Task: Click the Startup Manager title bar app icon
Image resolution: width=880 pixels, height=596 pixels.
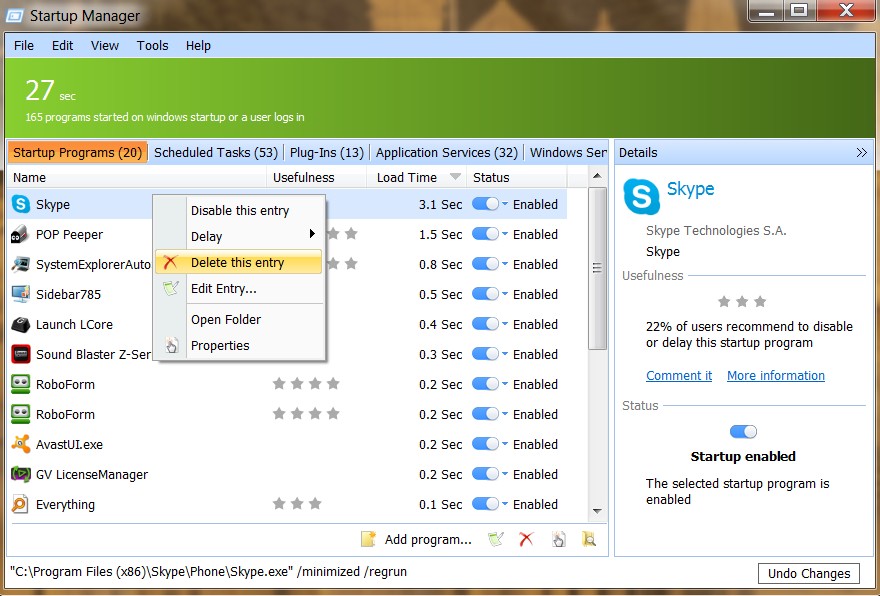Action: 14,16
